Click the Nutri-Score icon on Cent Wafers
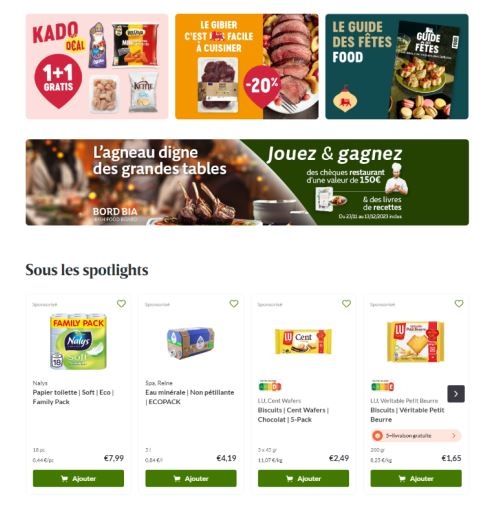Viewport: 489px width, 510px height. pyautogui.click(x=270, y=386)
